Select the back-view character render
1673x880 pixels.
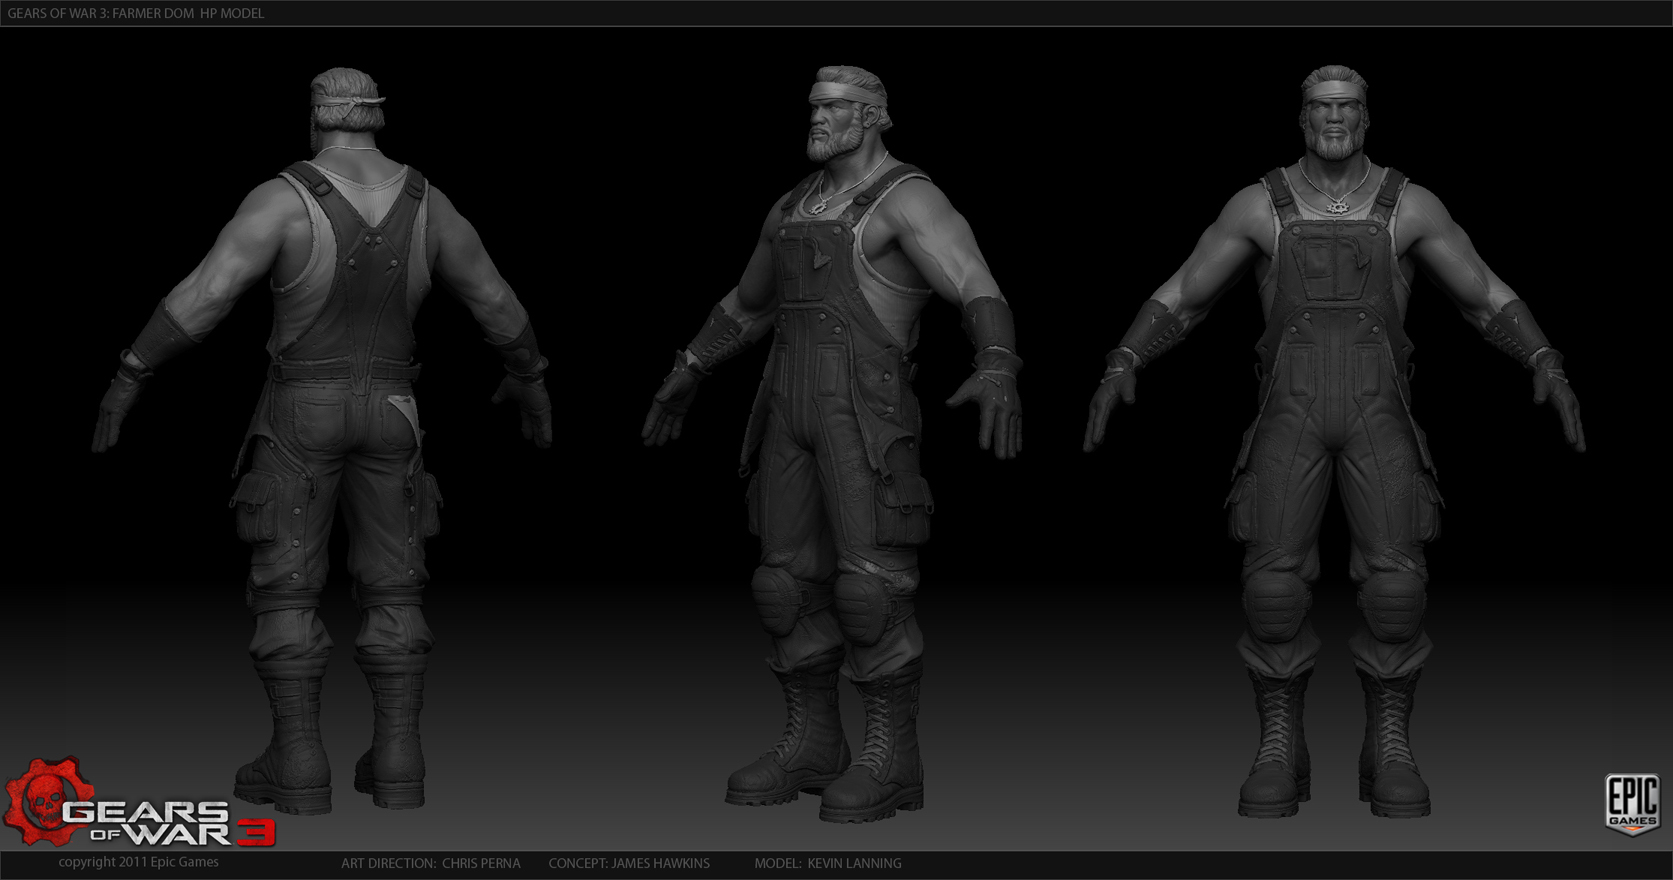point(323,439)
